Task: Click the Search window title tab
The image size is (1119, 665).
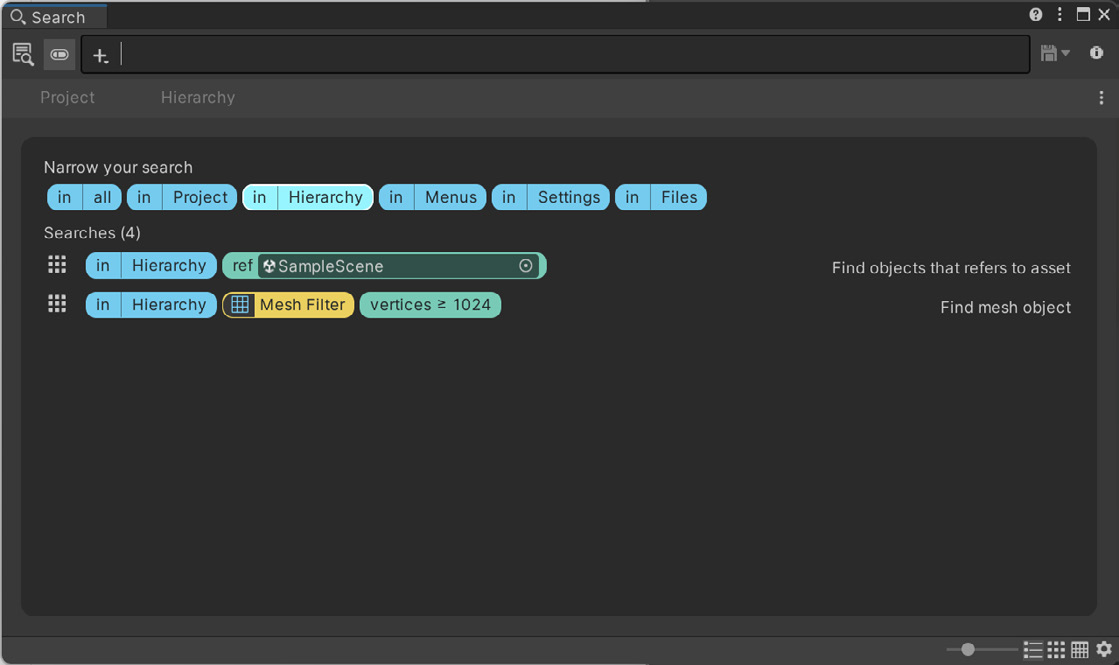Action: [54, 16]
